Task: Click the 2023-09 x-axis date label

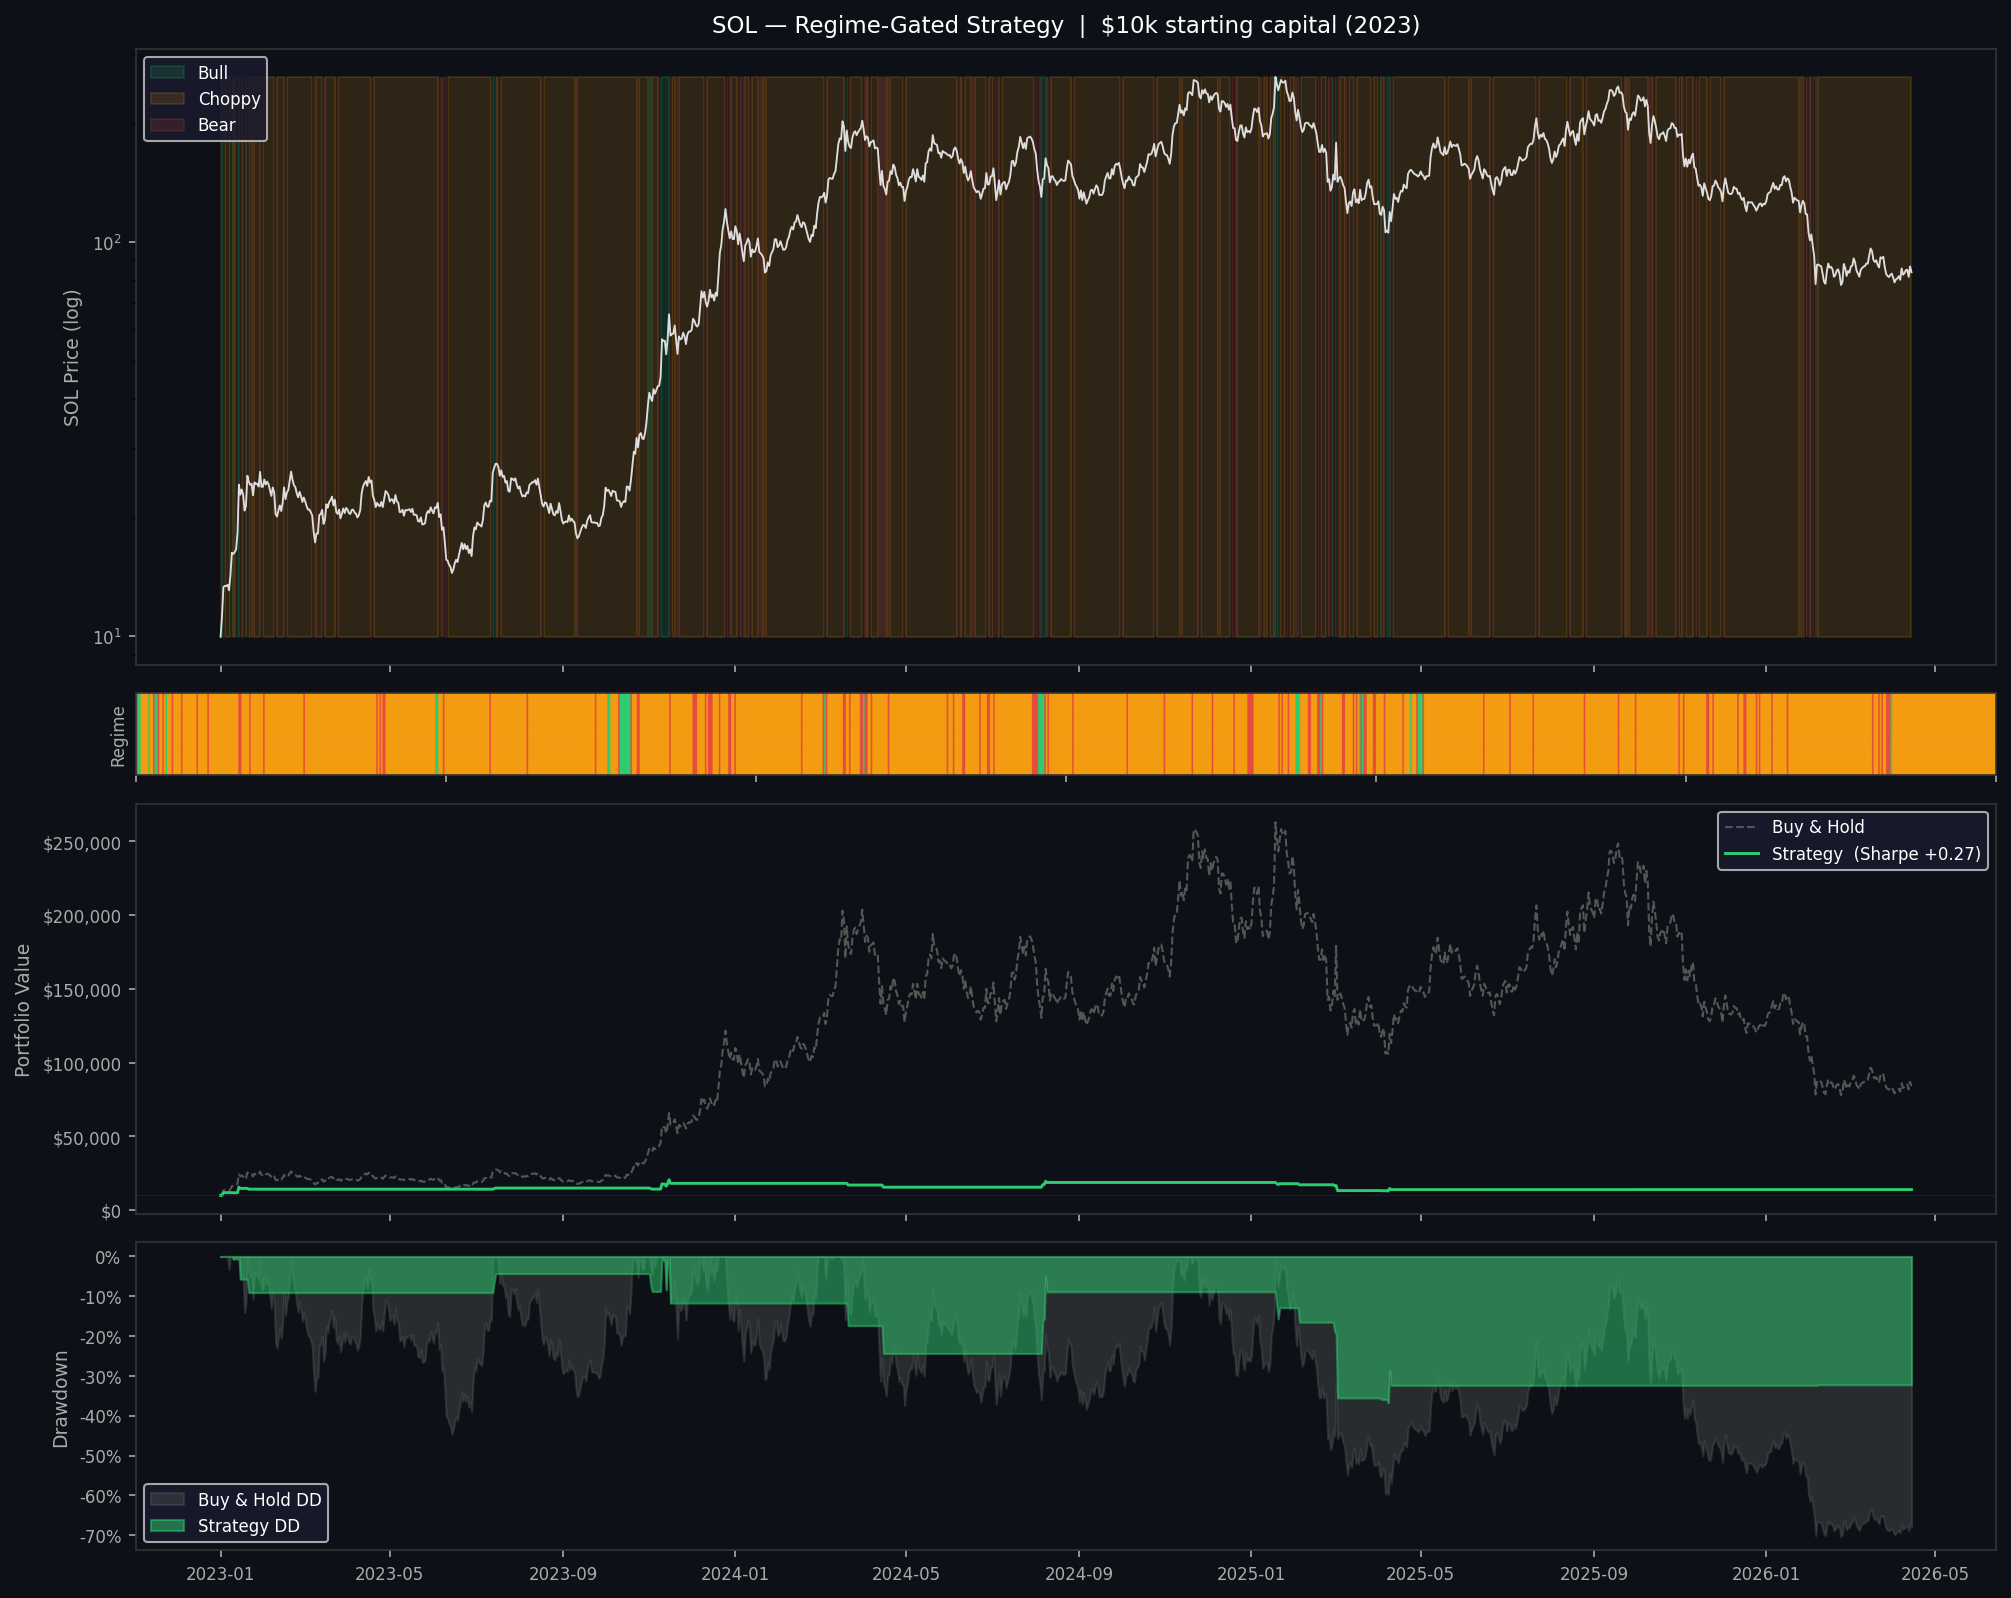Action: tap(563, 1573)
